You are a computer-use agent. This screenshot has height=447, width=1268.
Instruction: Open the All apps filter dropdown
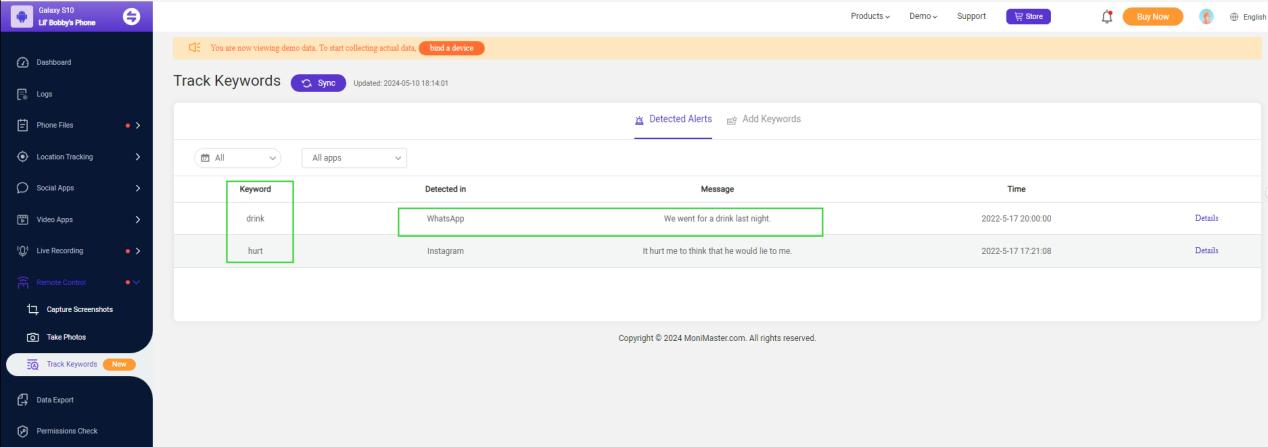[x=355, y=158]
